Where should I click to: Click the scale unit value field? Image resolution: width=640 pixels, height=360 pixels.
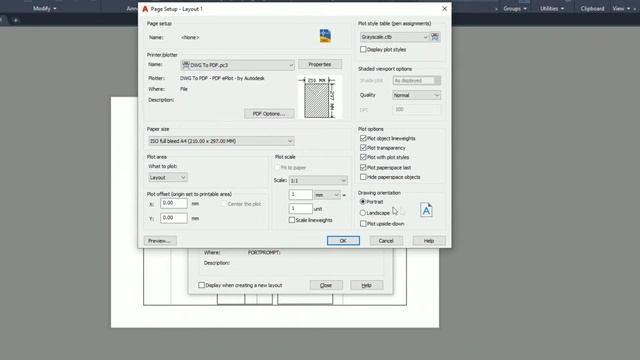301,209
